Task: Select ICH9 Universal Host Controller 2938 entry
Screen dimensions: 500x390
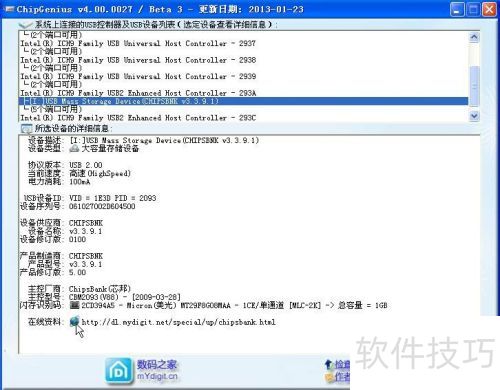Action: [138, 60]
